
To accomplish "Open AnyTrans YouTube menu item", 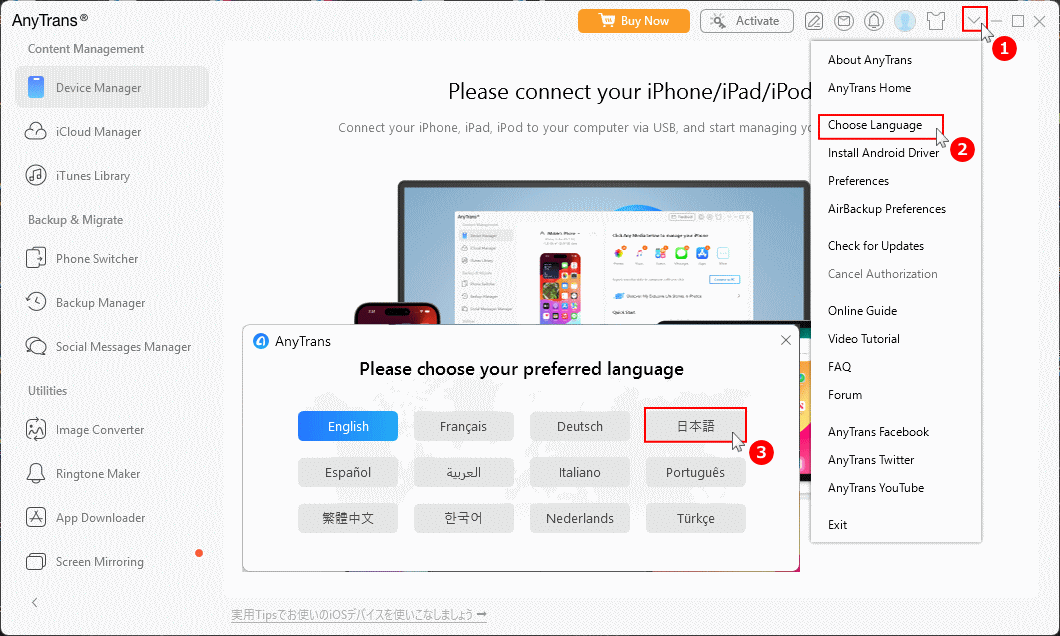I will point(875,488).
